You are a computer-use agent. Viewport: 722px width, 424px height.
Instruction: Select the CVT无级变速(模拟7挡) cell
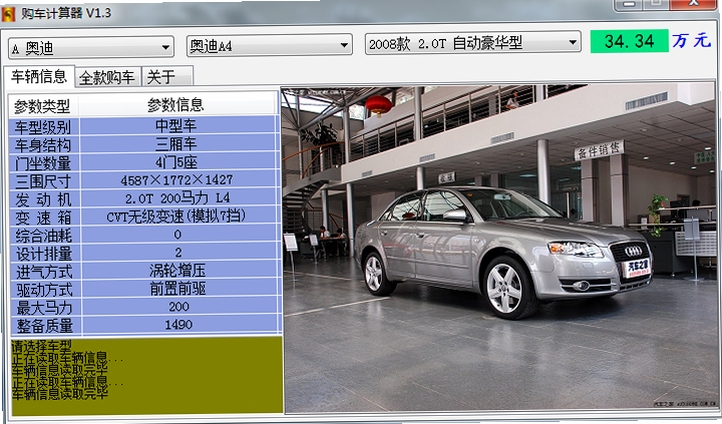[178, 216]
